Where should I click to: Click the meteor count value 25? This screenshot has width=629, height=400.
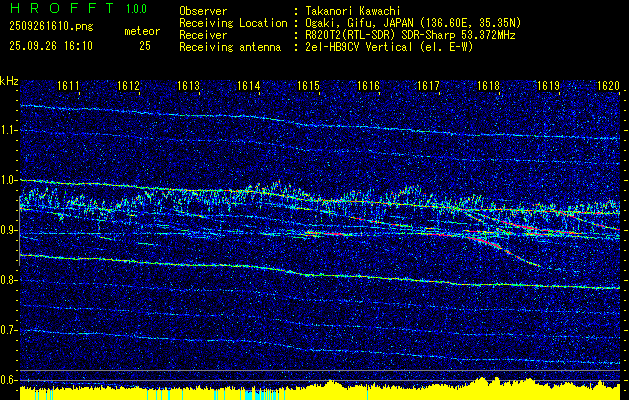[x=145, y=46]
